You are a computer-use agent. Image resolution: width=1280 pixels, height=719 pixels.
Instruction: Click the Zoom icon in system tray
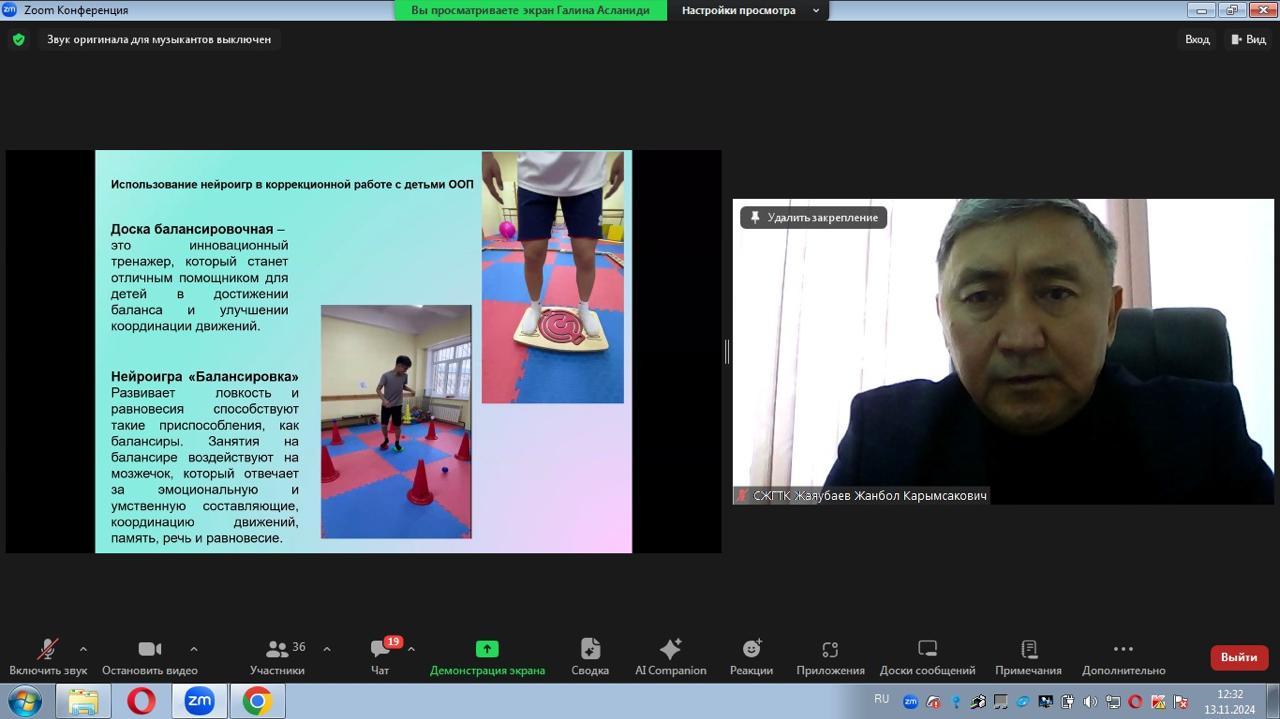(x=910, y=702)
